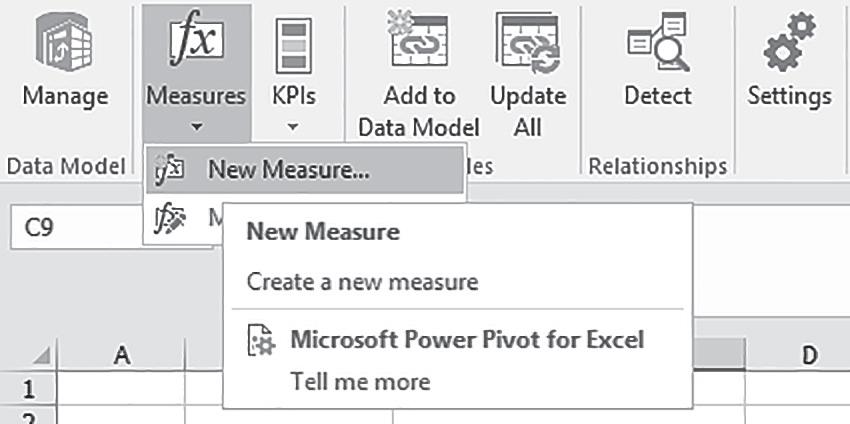Click the Tell me more link

tap(360, 381)
